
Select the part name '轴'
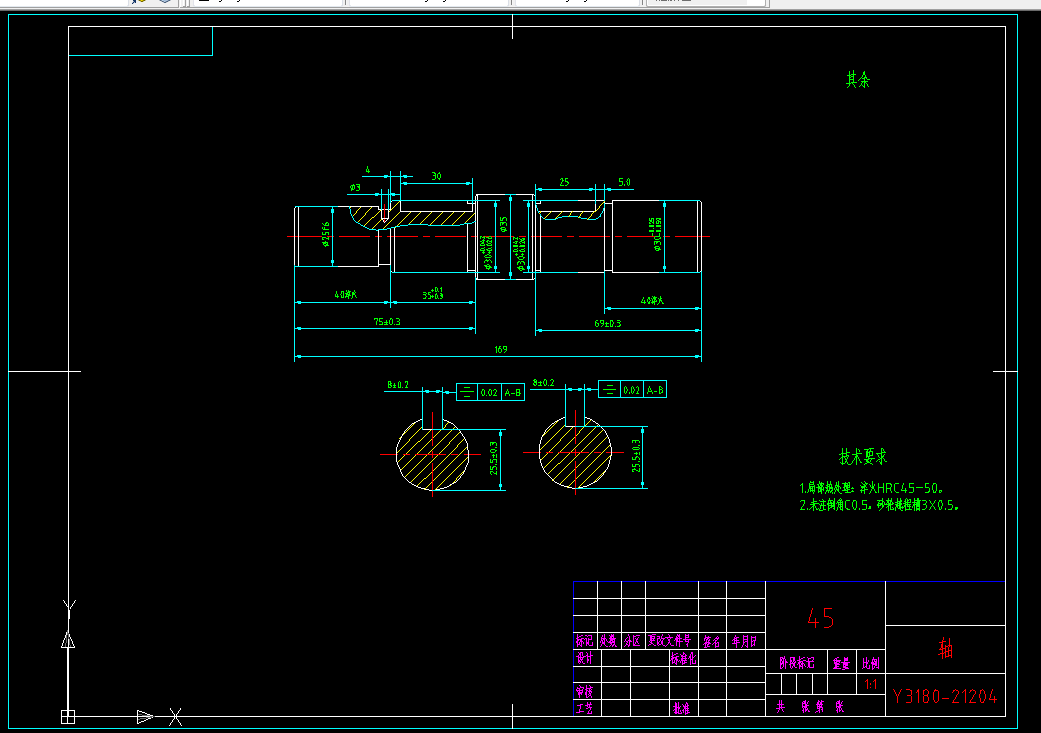click(945, 648)
